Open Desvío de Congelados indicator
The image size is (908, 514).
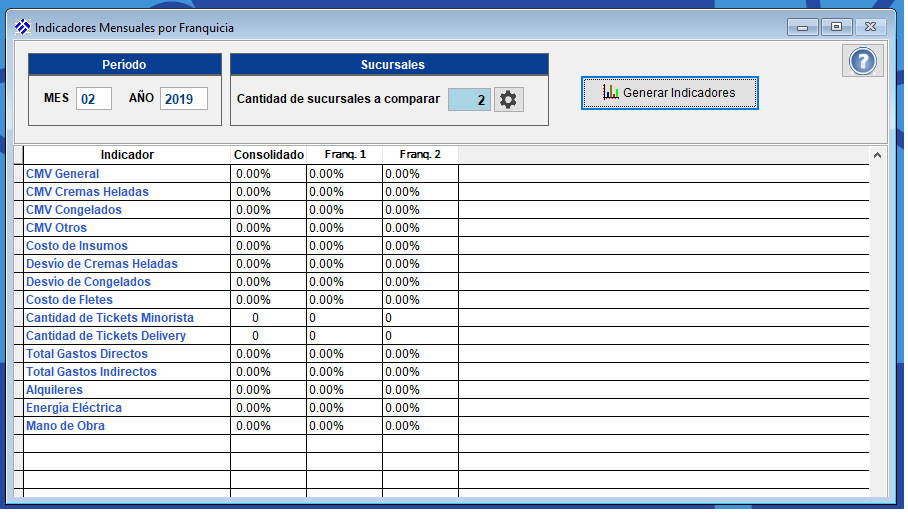(88, 282)
